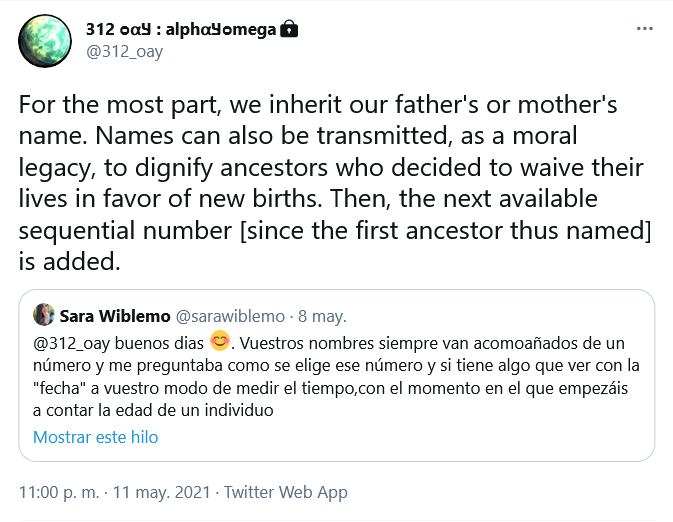Click the 11 may. 2021 date

click(161, 492)
